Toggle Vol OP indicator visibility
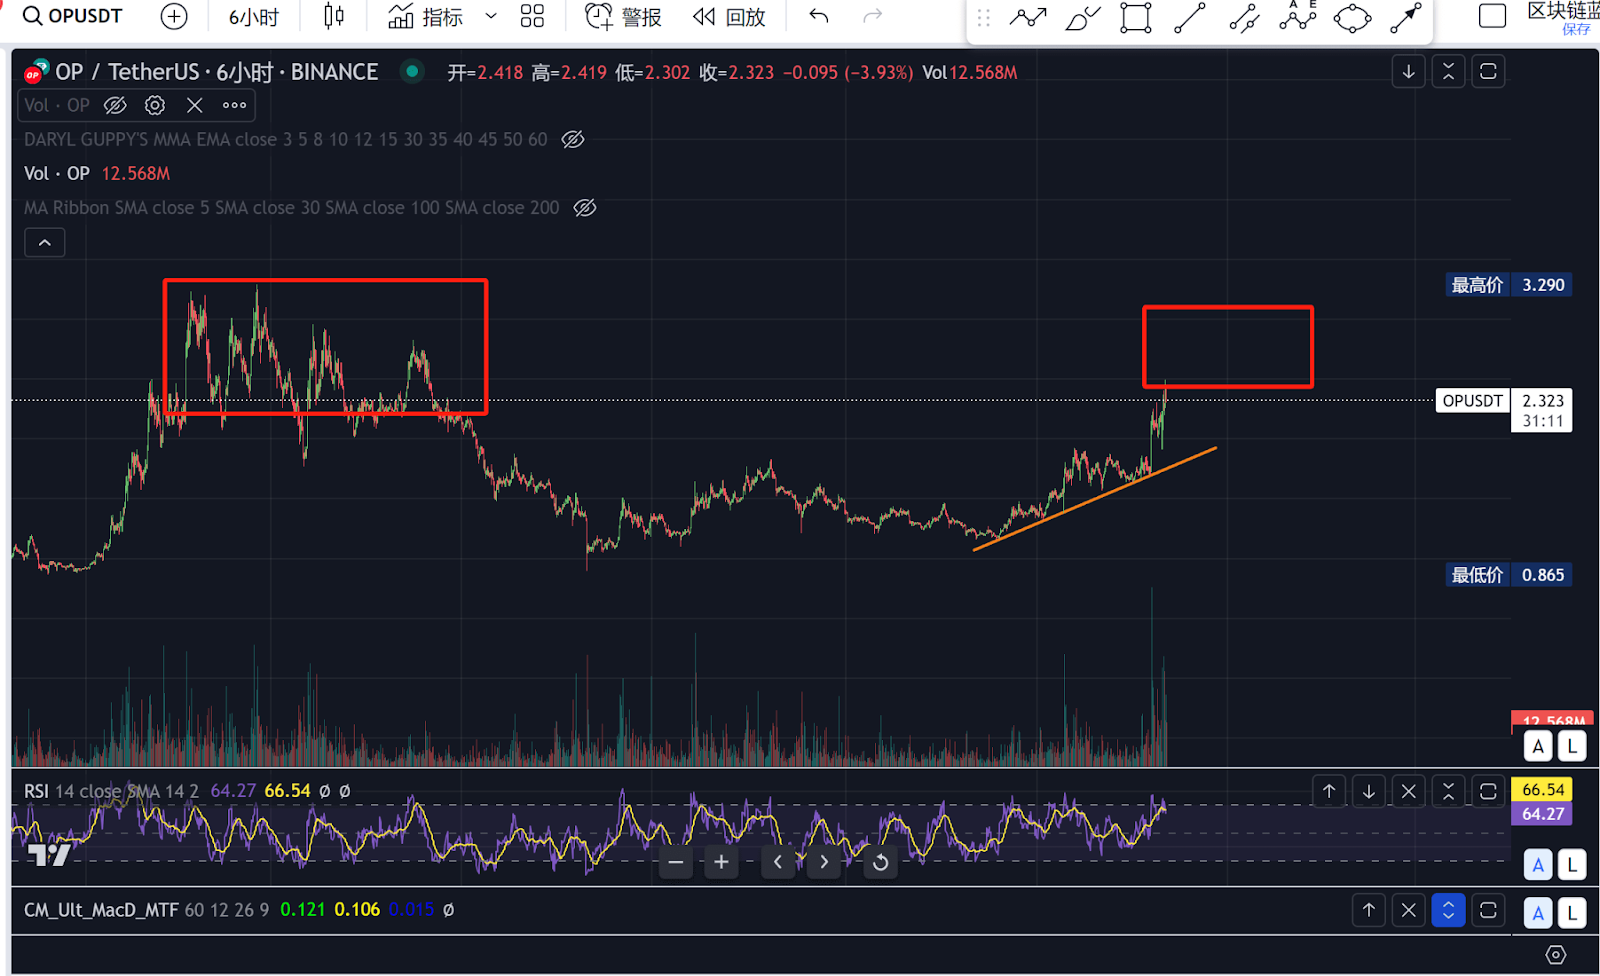Image resolution: width=1600 pixels, height=976 pixels. point(116,105)
